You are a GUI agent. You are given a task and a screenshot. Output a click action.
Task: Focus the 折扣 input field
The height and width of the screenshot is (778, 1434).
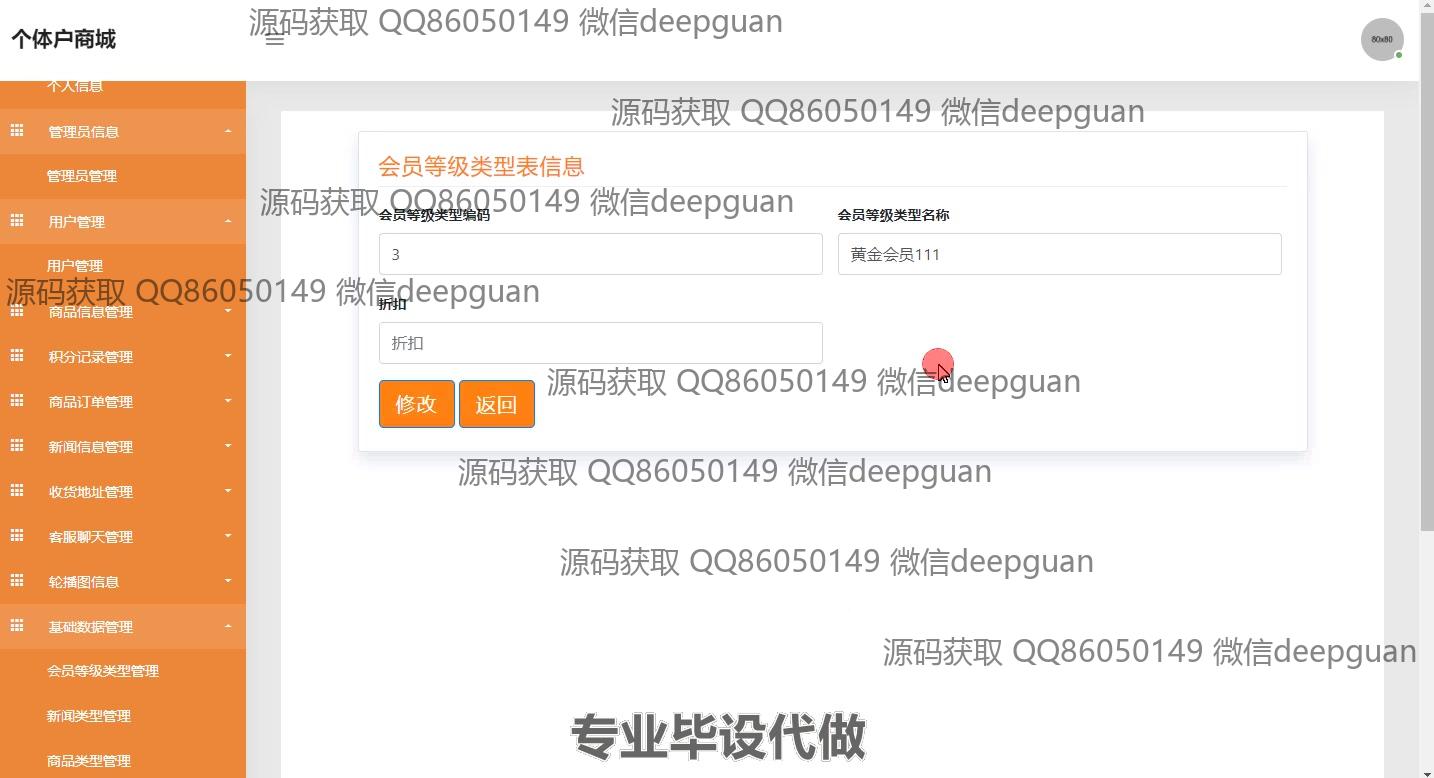[x=601, y=343]
